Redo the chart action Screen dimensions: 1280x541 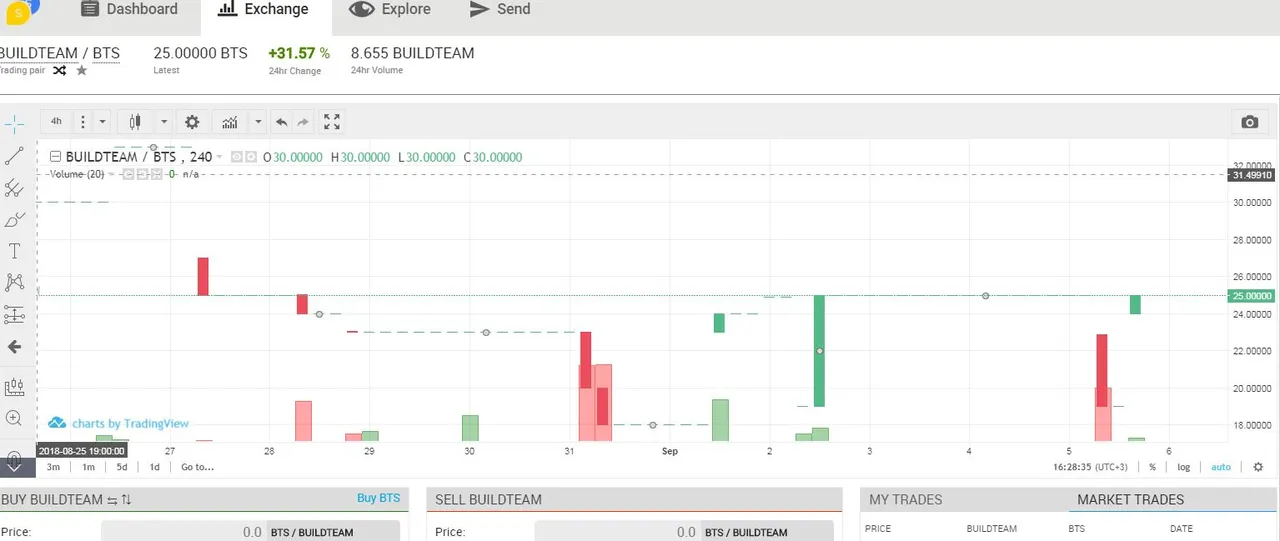tap(304, 122)
